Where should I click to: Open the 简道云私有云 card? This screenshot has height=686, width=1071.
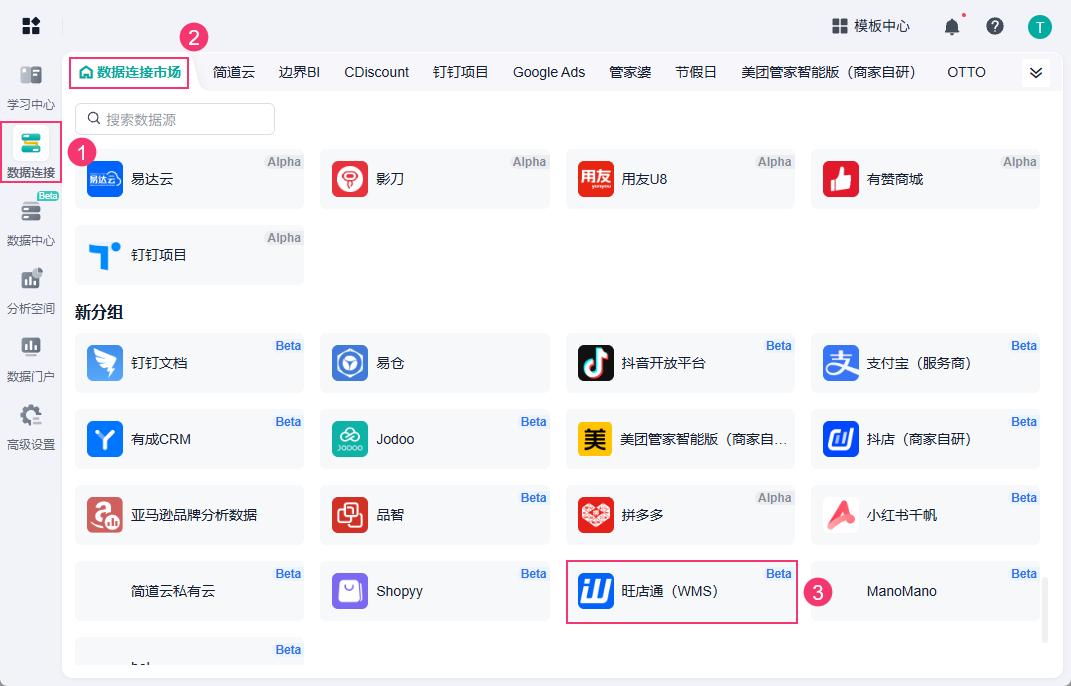pos(189,591)
